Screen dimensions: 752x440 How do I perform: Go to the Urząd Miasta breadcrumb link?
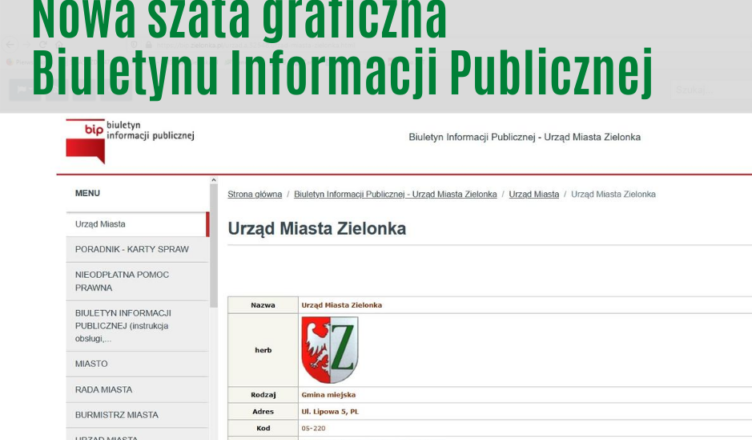(x=533, y=194)
